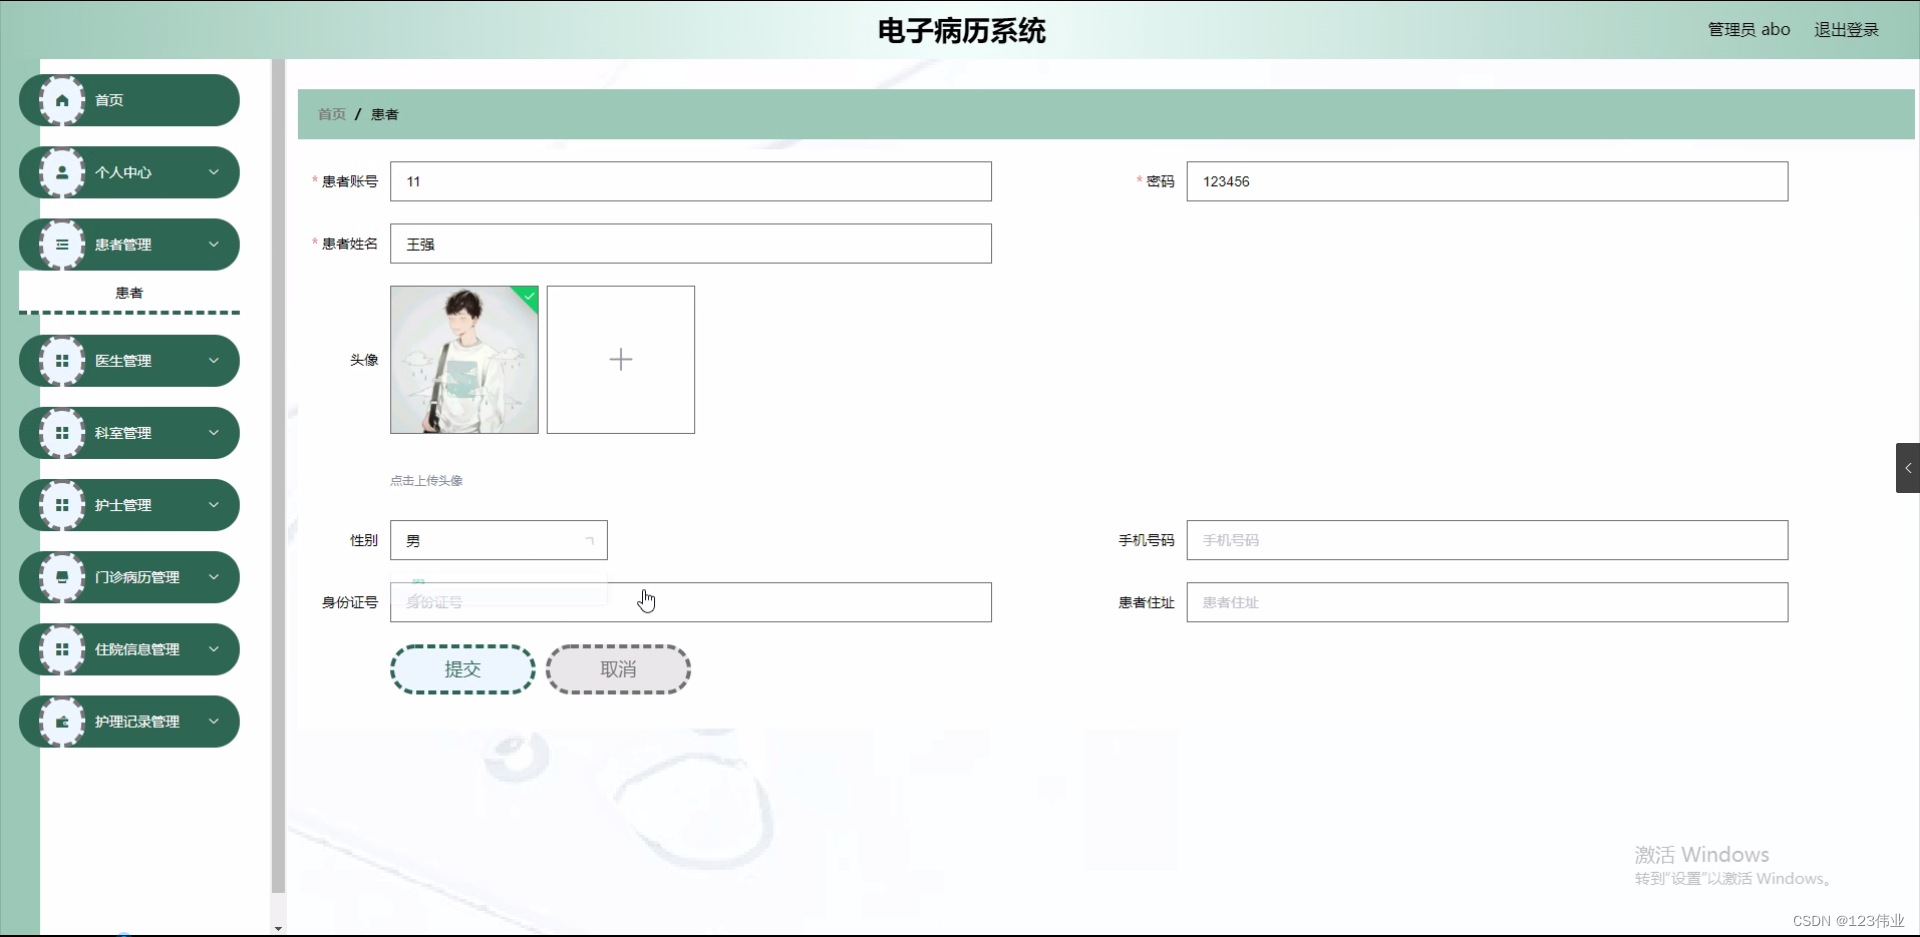Expand the 护理记录管理 menu chevron
Screen dimensions: 1920x937
[213, 721]
